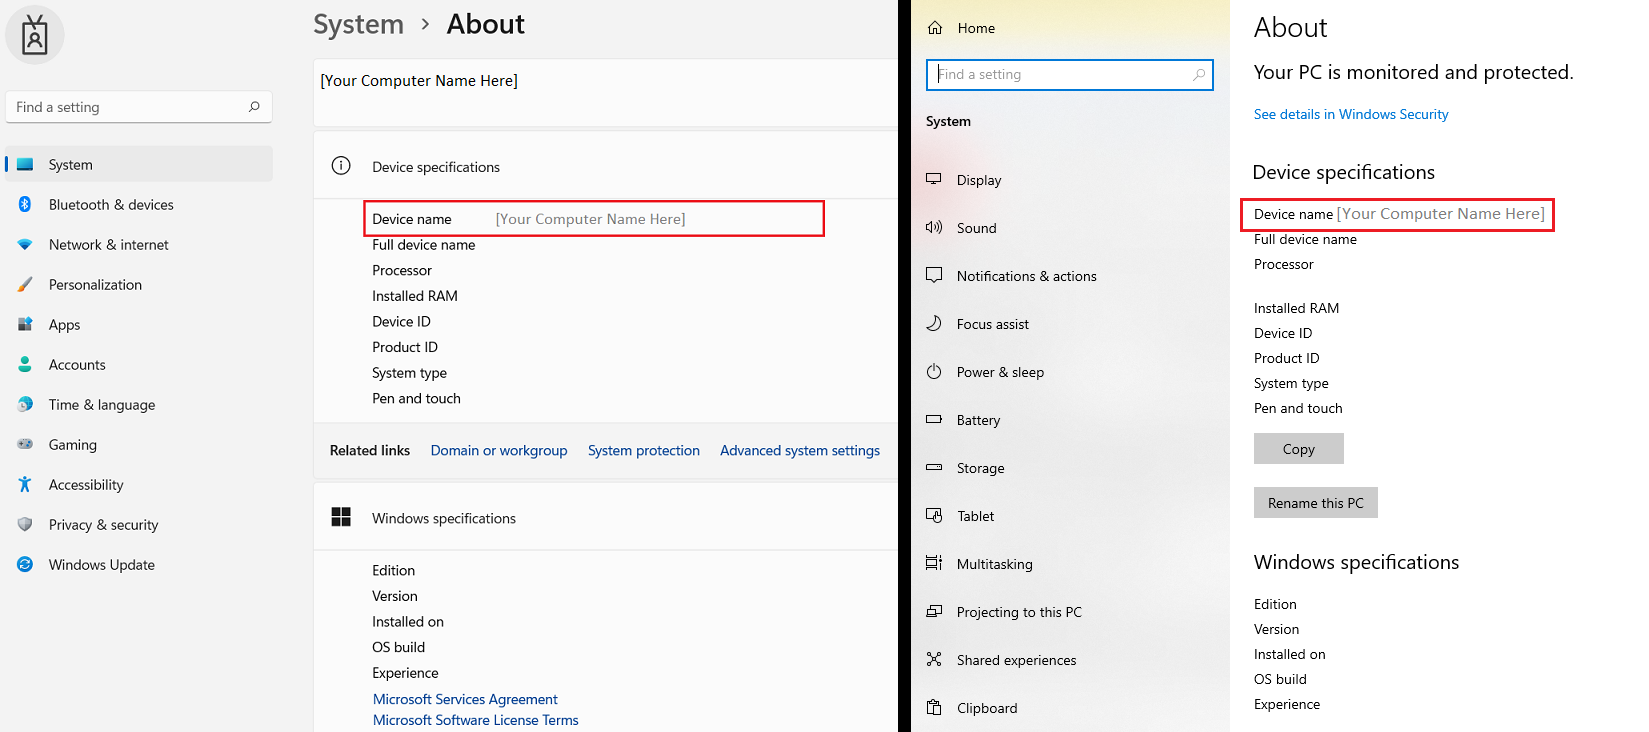The height and width of the screenshot is (732, 1649).
Task: Click the Accessibility figure icon
Action: pos(25,484)
